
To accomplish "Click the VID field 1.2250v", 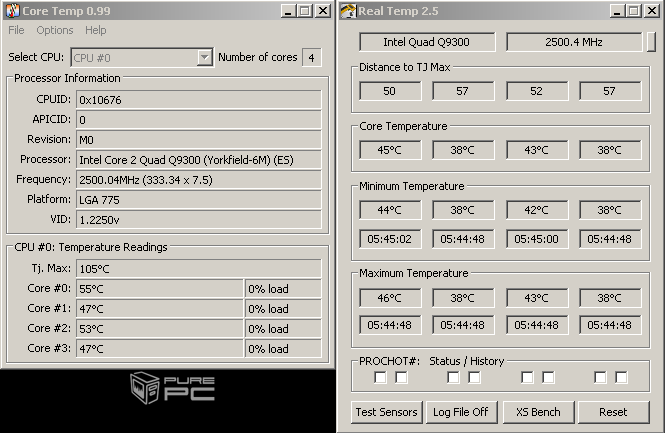I will [198, 220].
